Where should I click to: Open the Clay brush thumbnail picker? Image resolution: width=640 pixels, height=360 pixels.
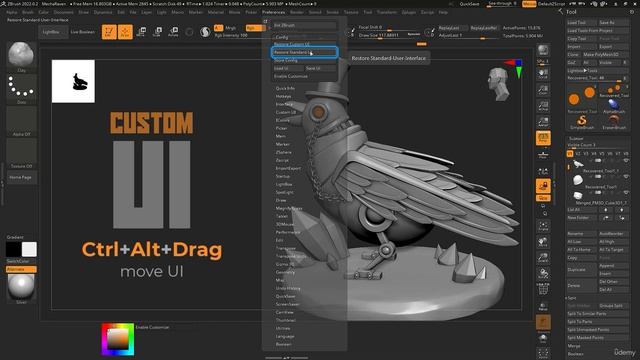point(21,55)
